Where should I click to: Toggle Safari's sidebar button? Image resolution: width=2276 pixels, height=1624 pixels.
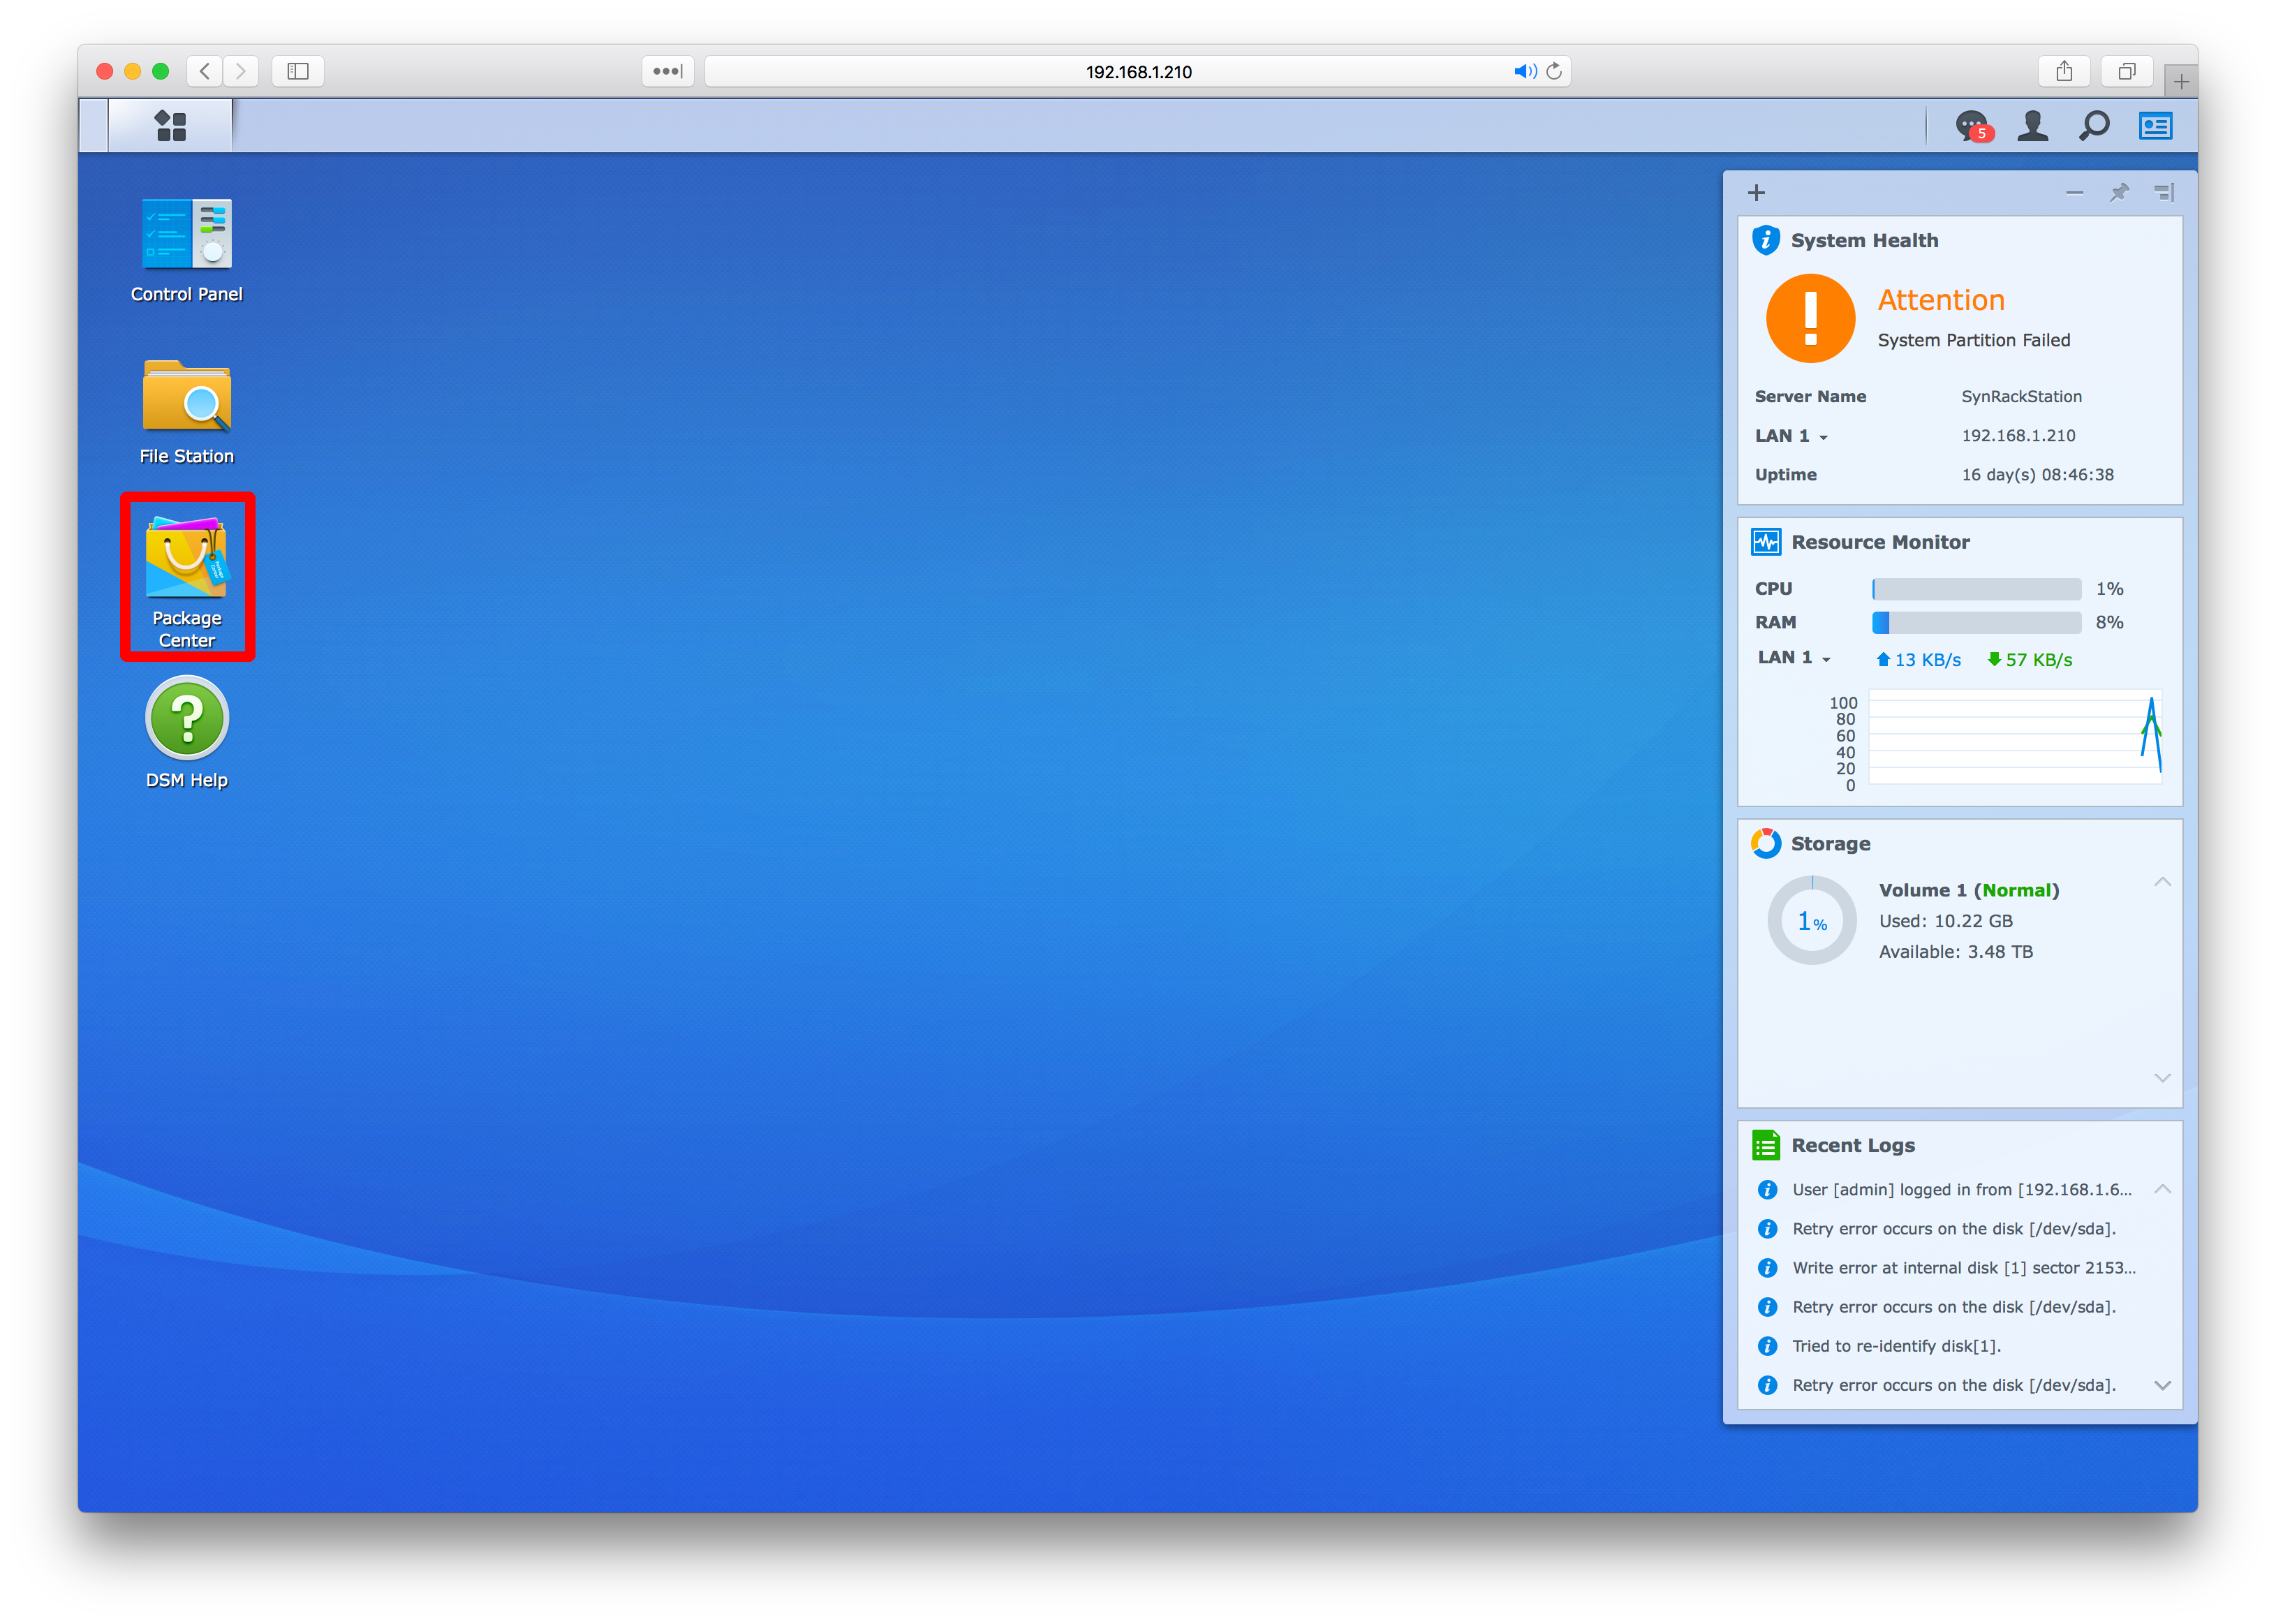[x=298, y=71]
